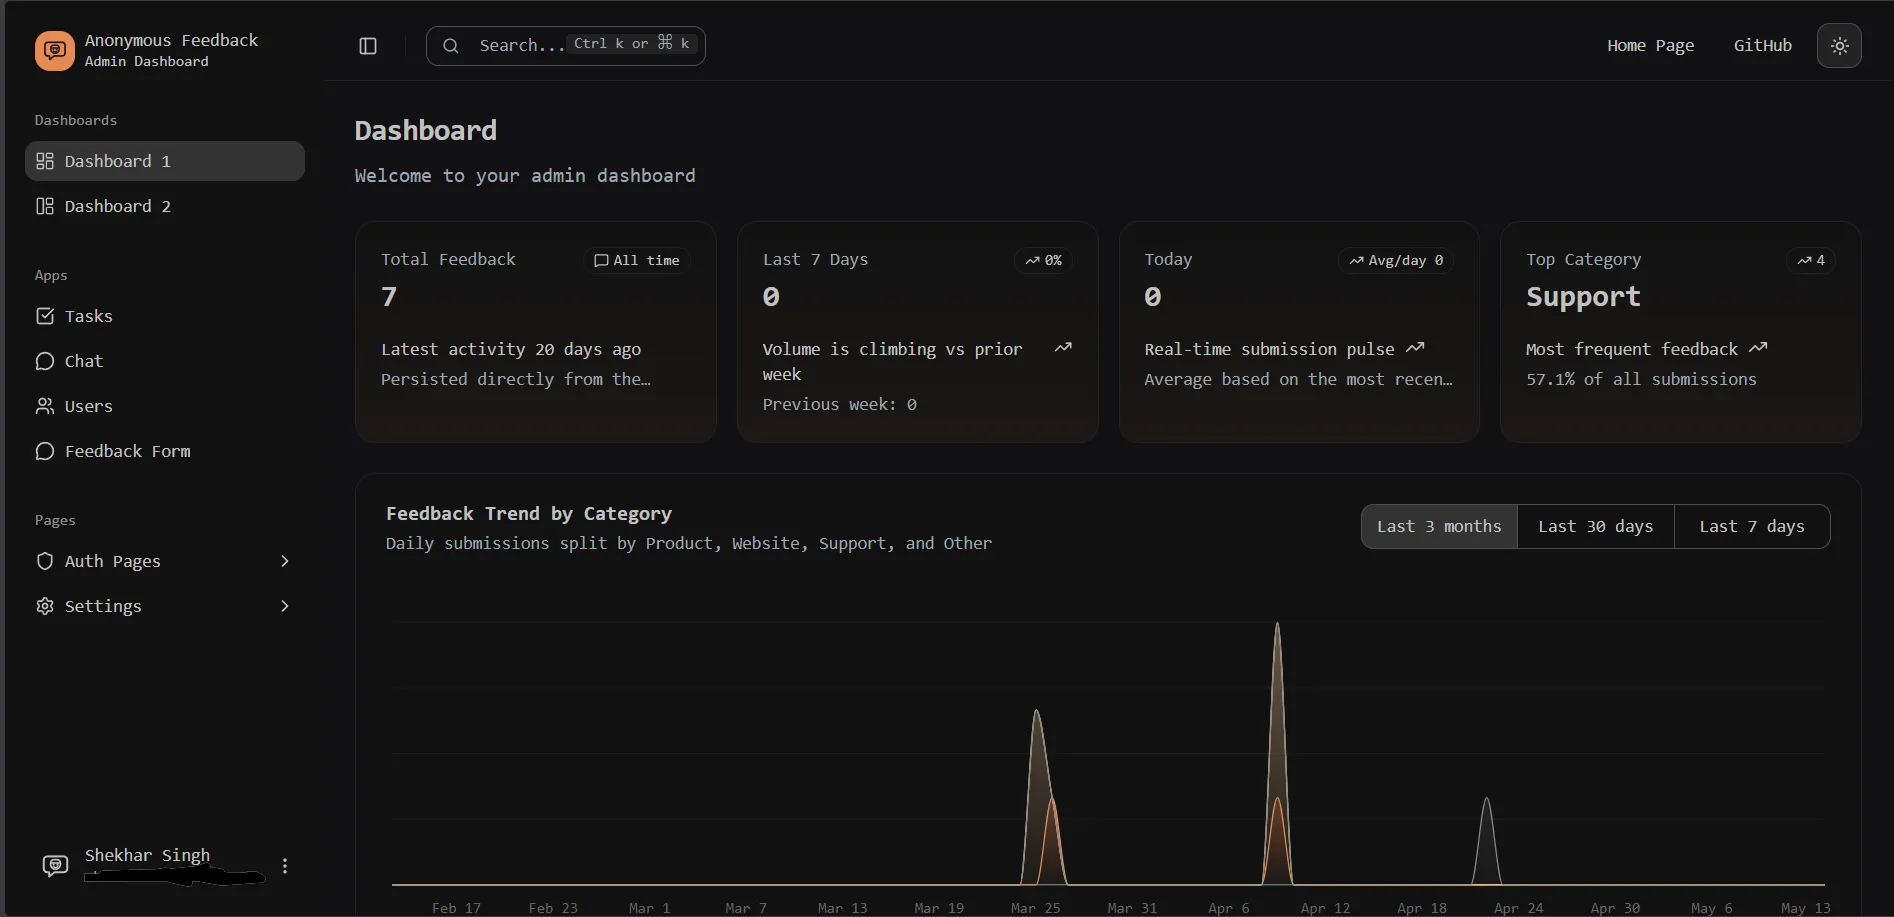Navigate to Users page
The height and width of the screenshot is (917, 1894).
[x=165, y=406]
